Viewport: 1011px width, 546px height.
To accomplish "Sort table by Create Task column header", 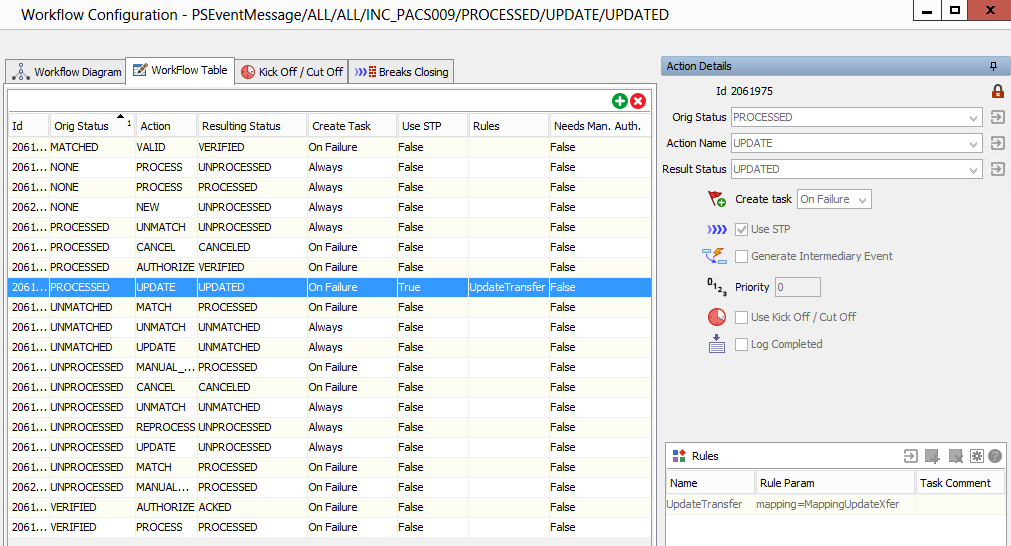I will pos(352,126).
